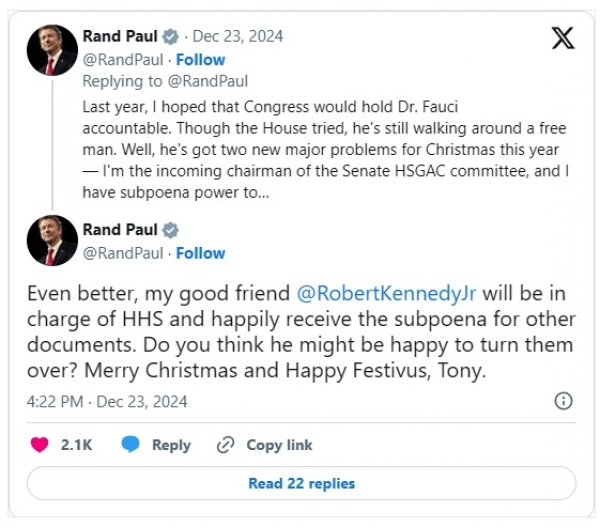Click the 'Copy link' text
Viewport: 600px width, 527px height.
279,445
